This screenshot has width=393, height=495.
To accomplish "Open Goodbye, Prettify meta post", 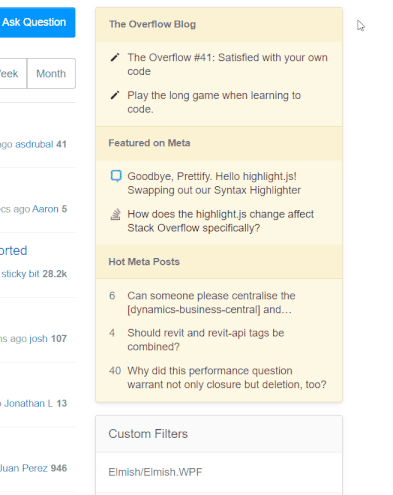I will point(214,183).
